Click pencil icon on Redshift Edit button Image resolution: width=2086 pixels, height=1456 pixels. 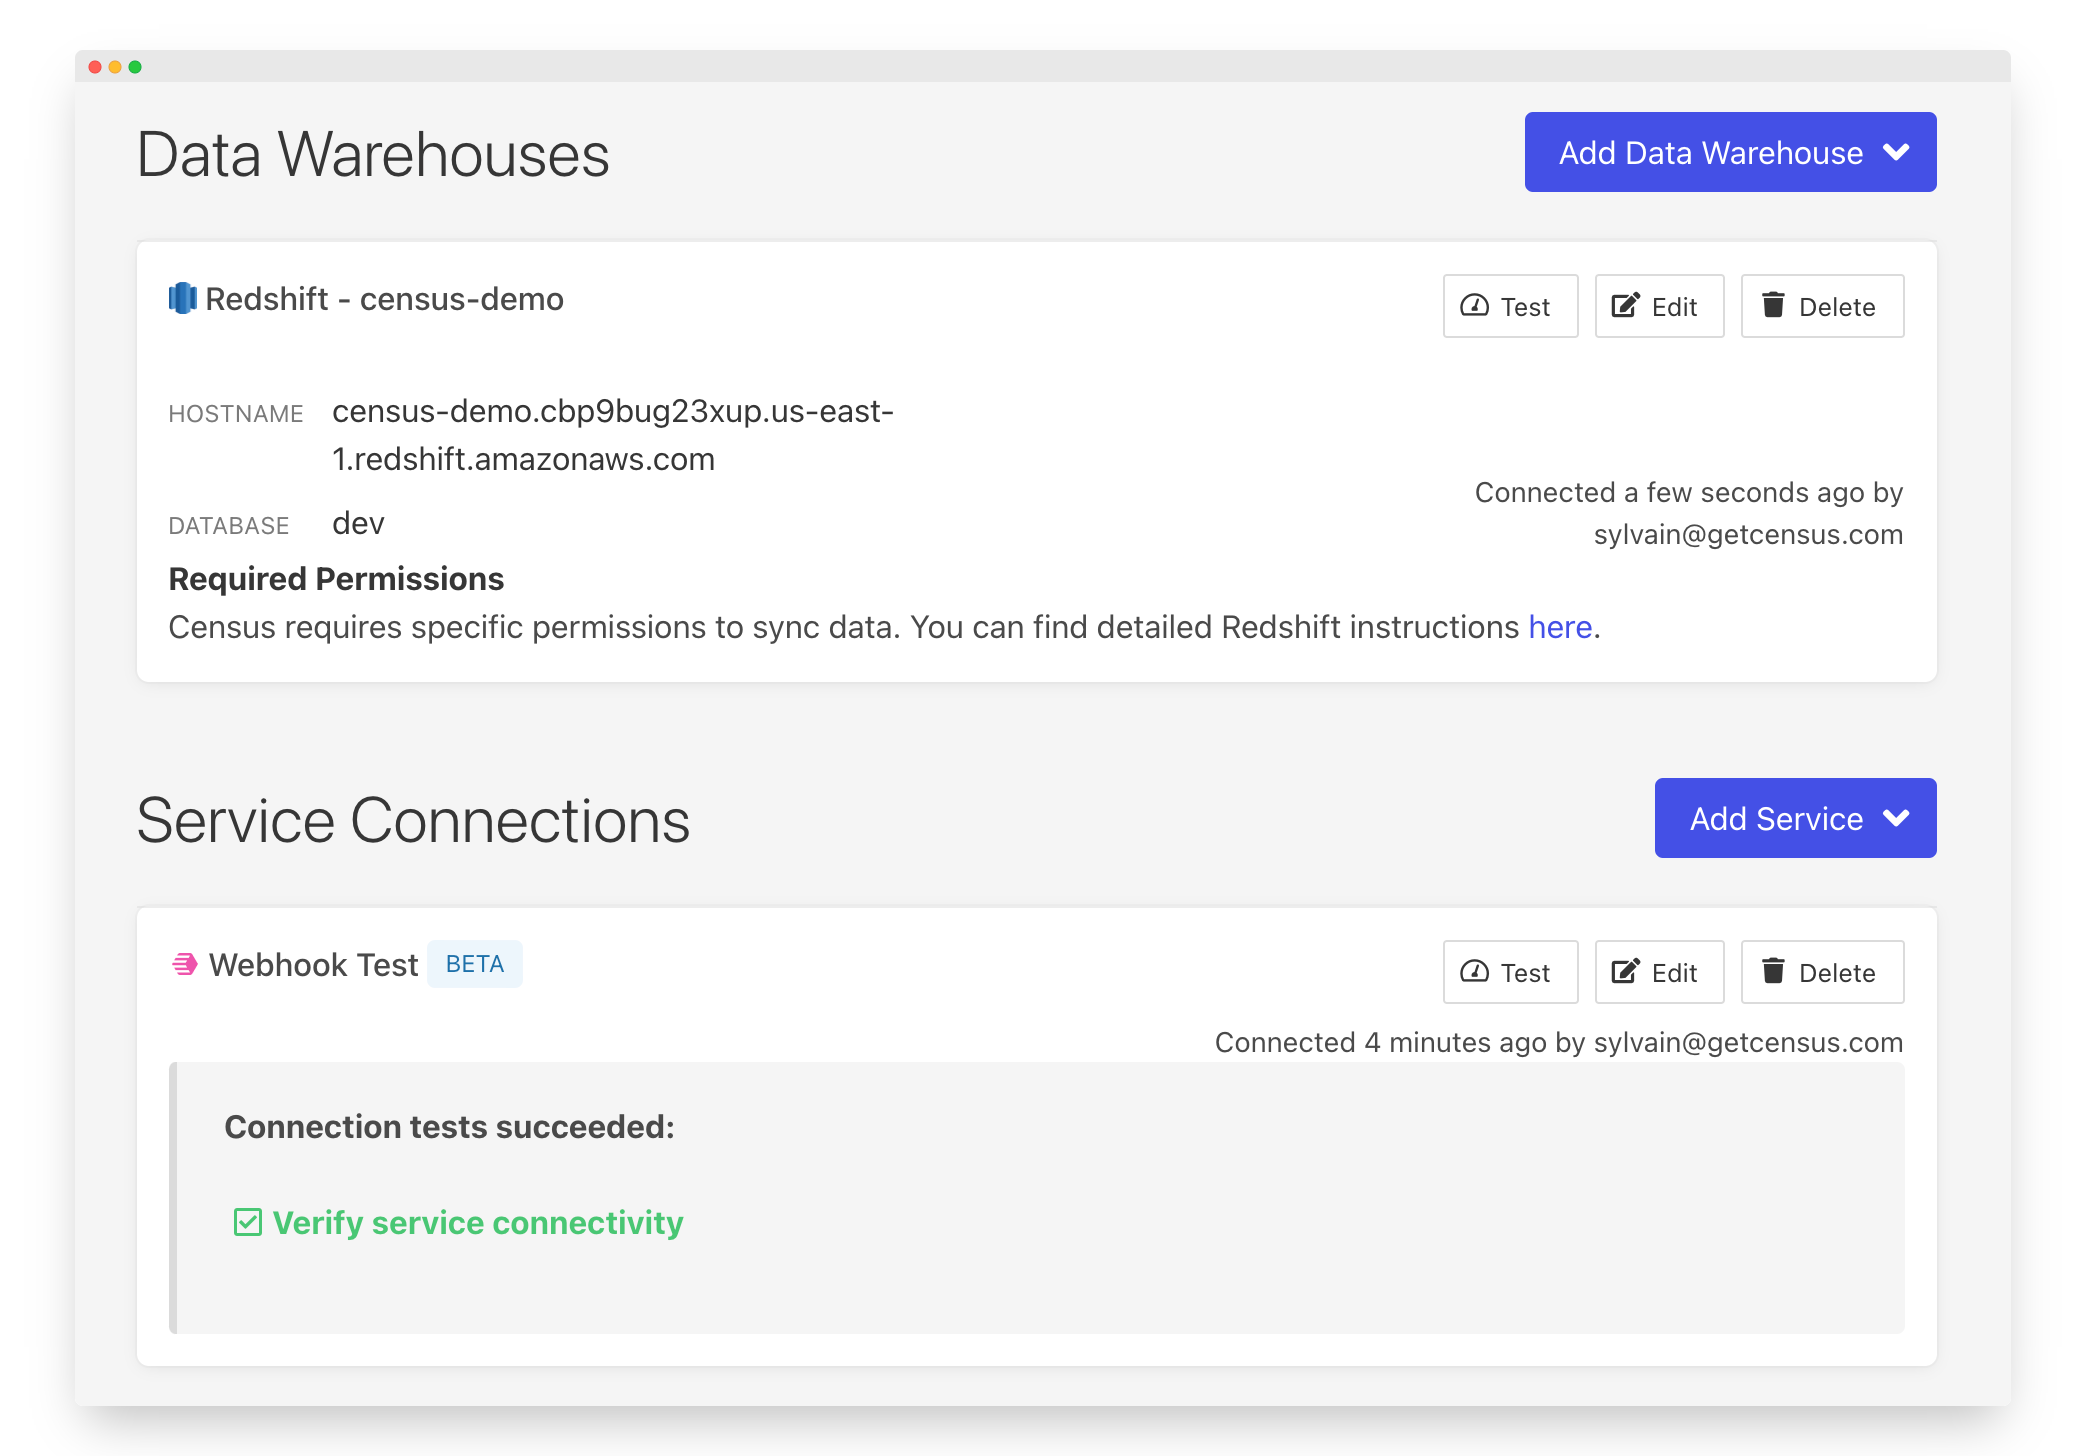pyautogui.click(x=1625, y=305)
